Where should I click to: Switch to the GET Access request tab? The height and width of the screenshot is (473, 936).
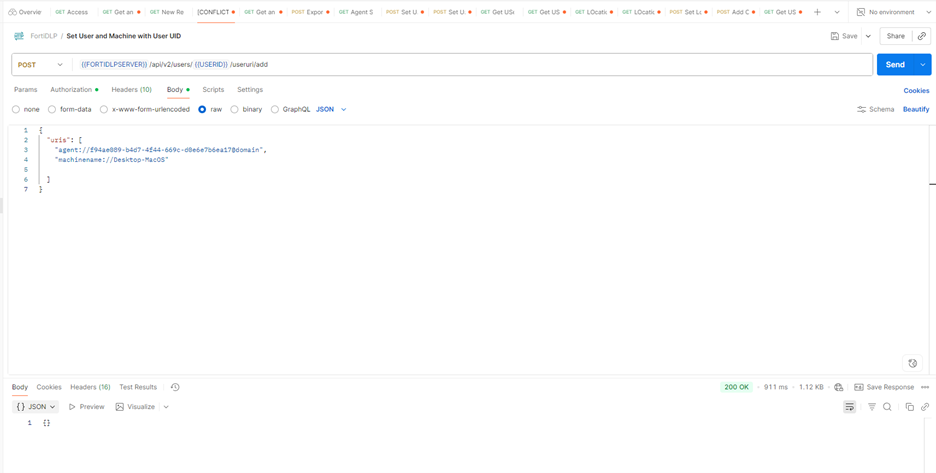tap(71, 12)
